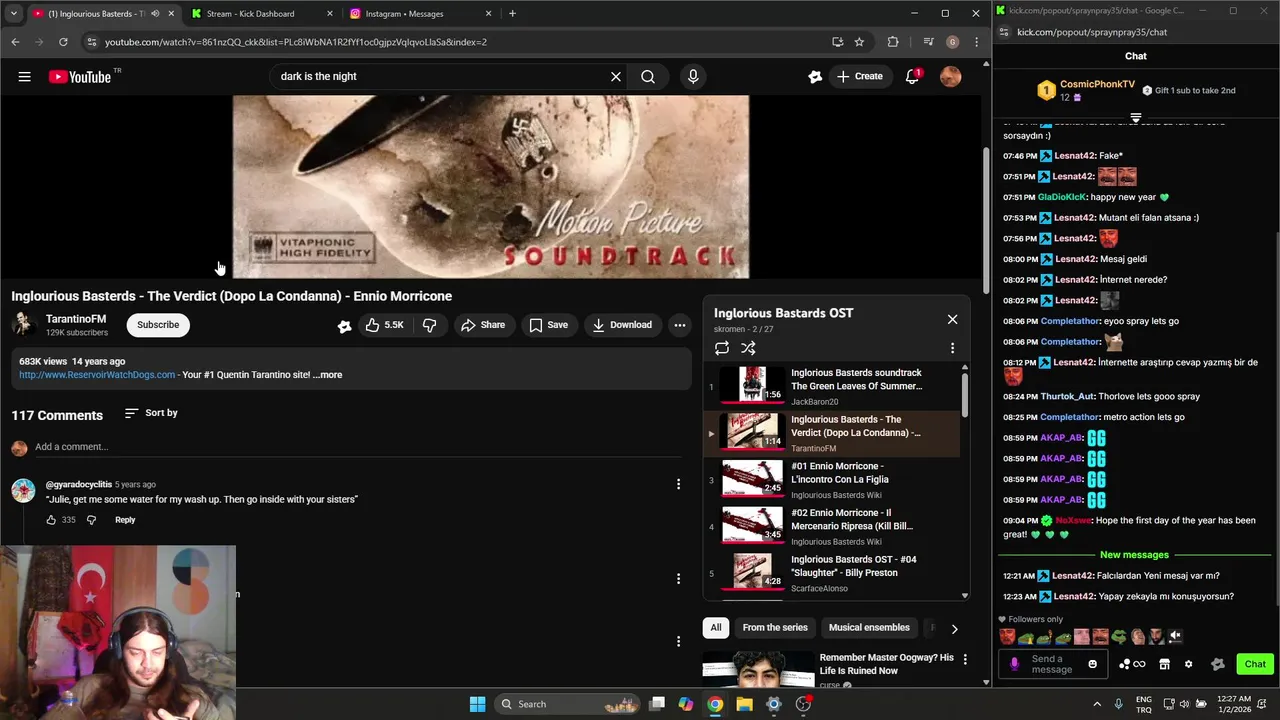Open the playlist panel options menu

pos(952,348)
